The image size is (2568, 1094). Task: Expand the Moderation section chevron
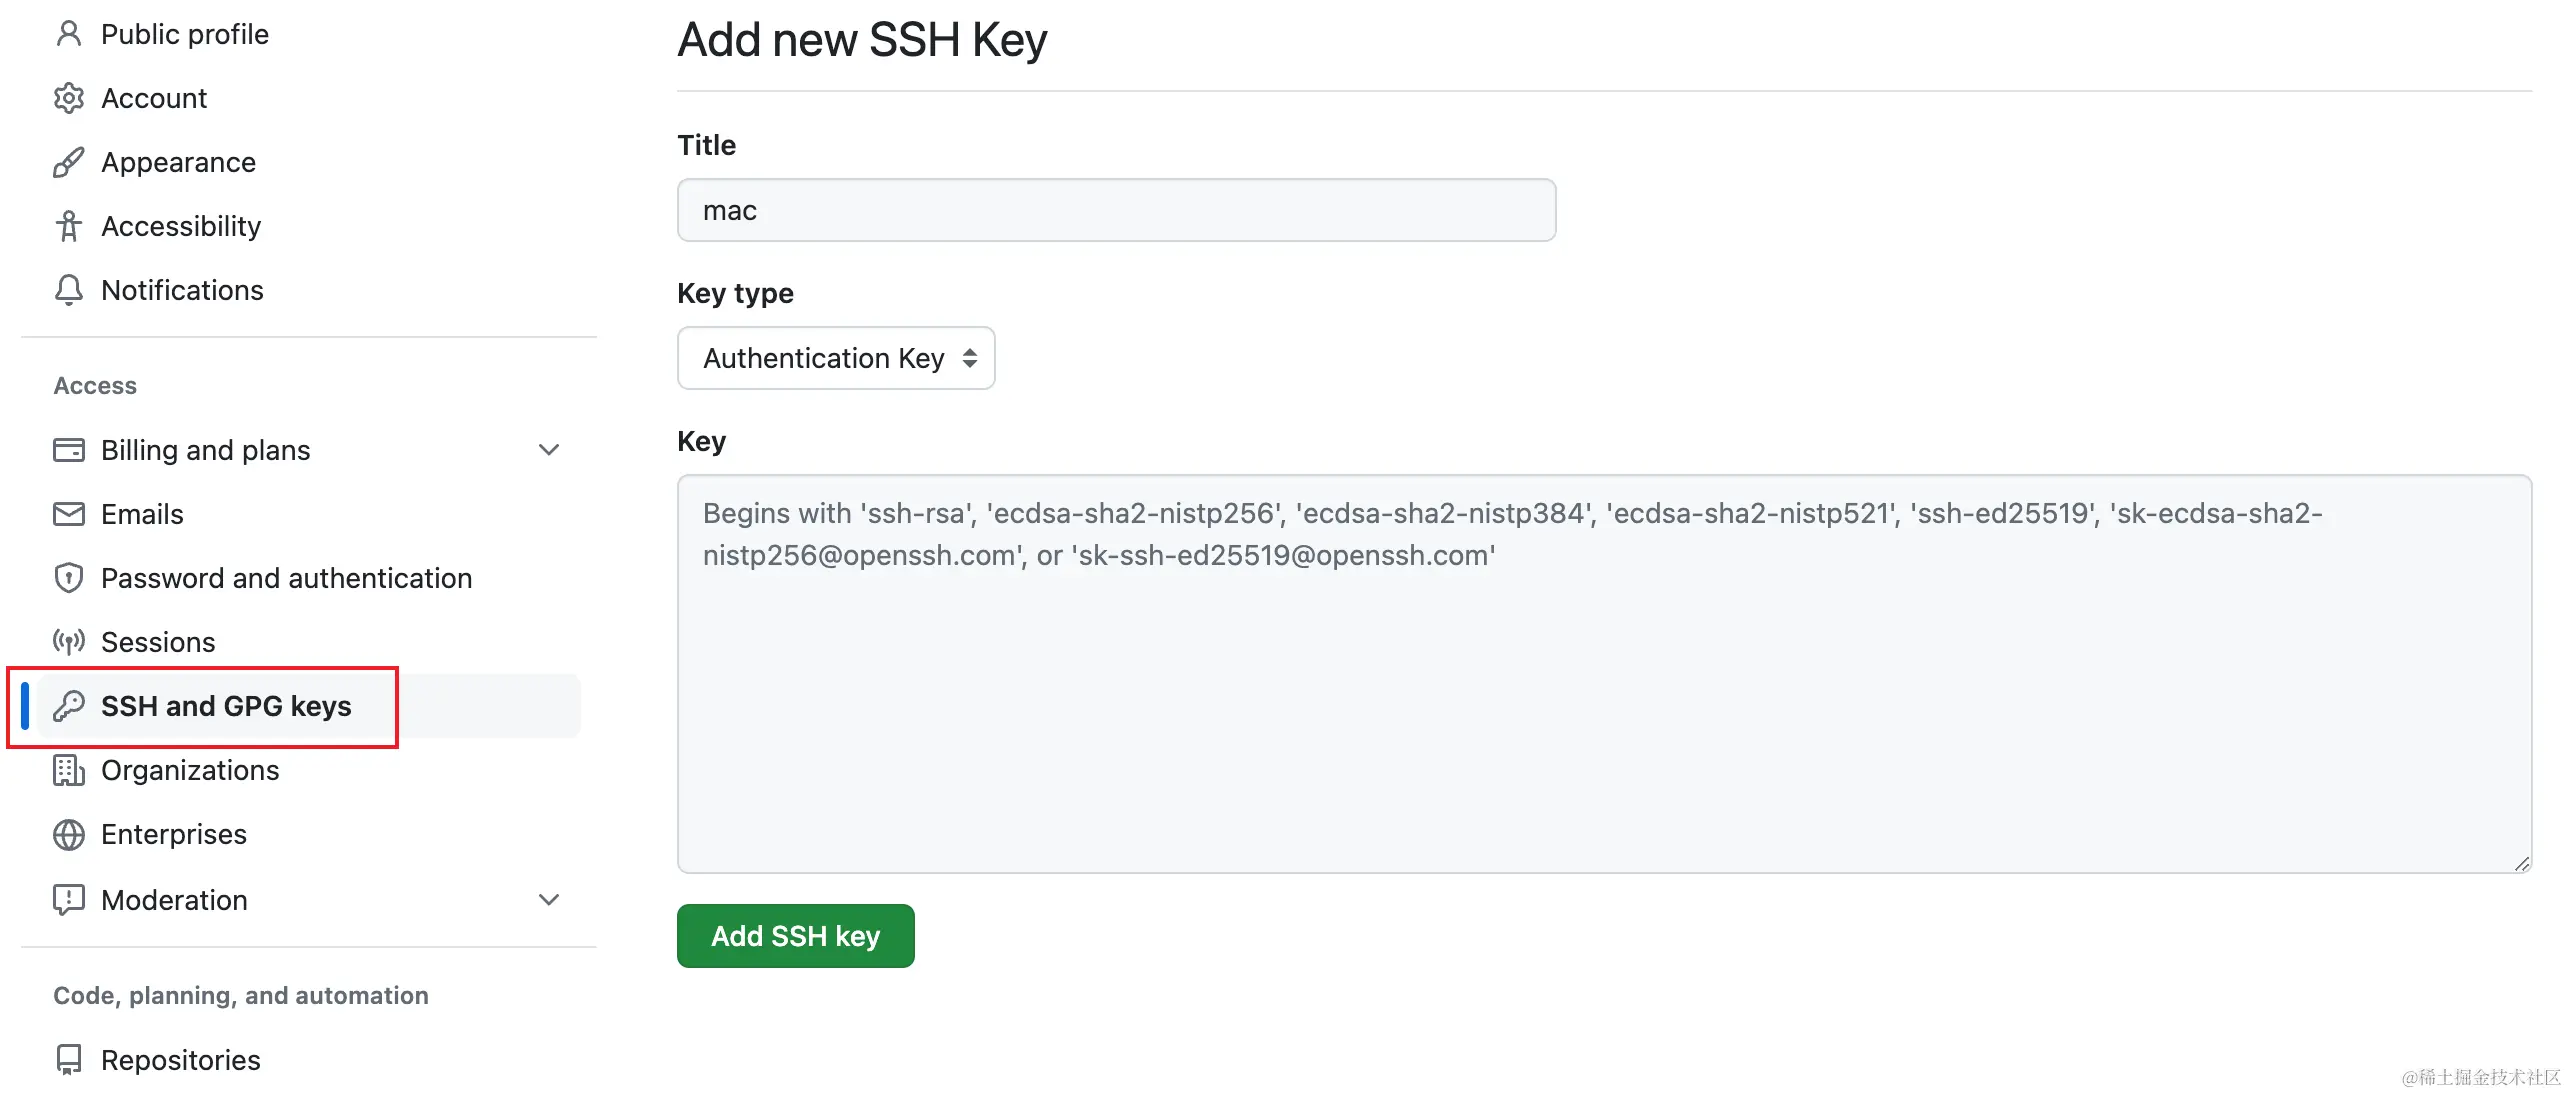[548, 900]
